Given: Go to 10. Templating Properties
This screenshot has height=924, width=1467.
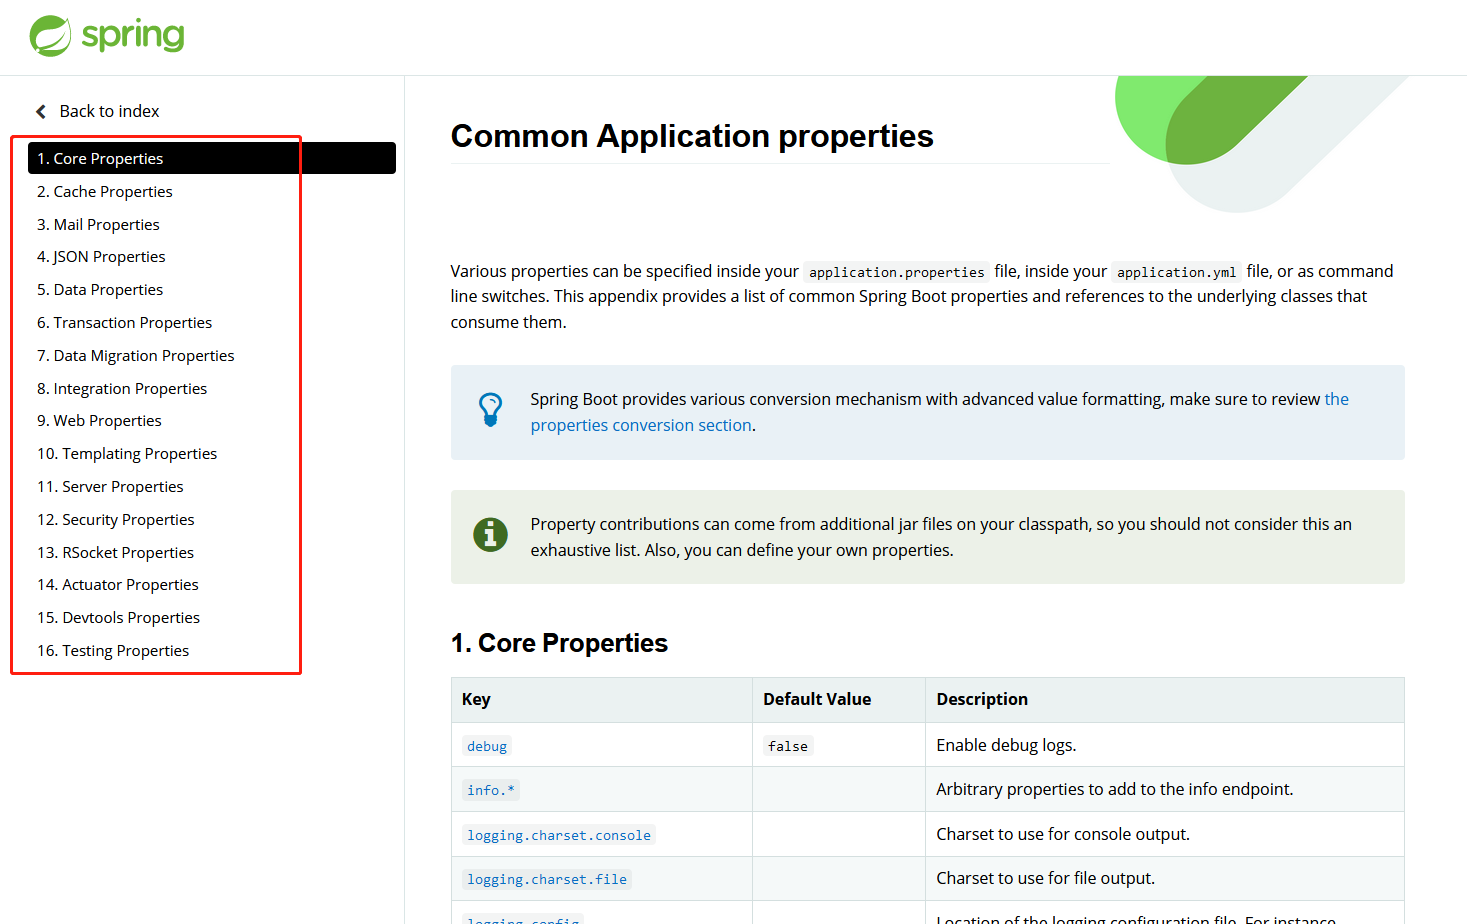Looking at the screenshot, I should [x=127, y=454].
